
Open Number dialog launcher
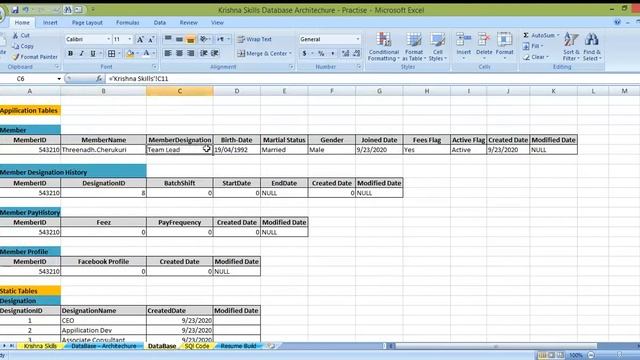click(359, 67)
